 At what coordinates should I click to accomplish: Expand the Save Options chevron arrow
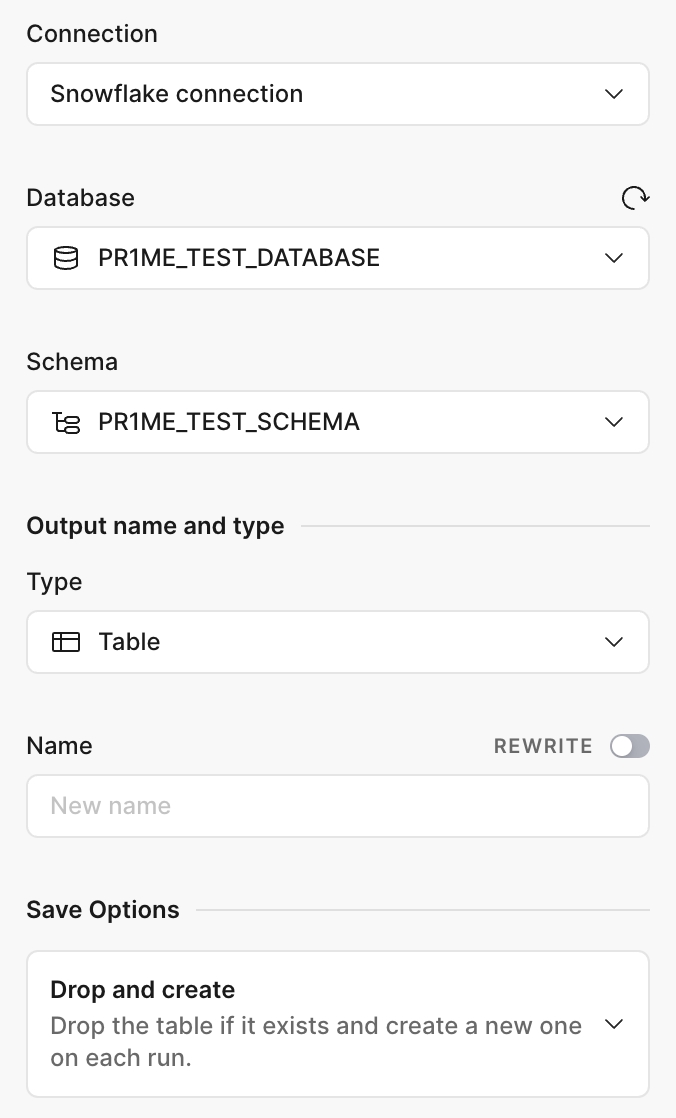(x=614, y=1024)
